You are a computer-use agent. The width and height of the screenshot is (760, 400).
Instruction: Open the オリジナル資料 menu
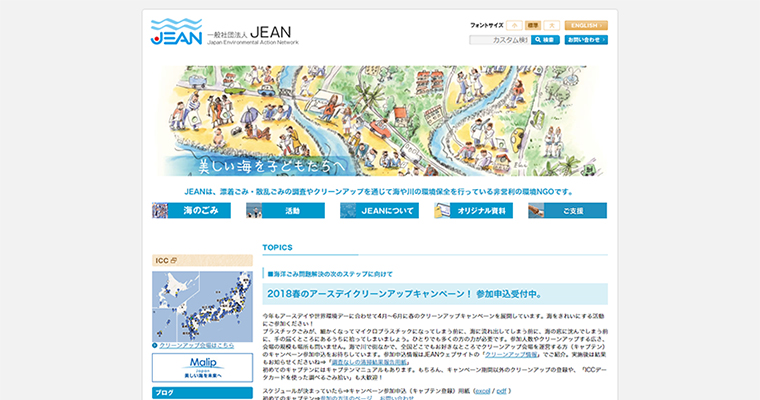click(474, 210)
